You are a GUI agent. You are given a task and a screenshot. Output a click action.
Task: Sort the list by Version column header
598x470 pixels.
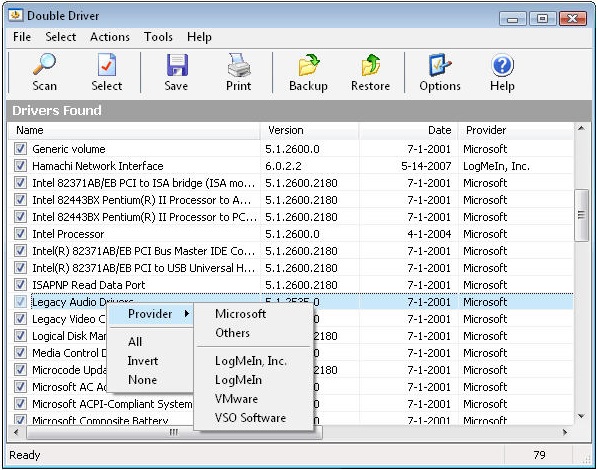309,130
